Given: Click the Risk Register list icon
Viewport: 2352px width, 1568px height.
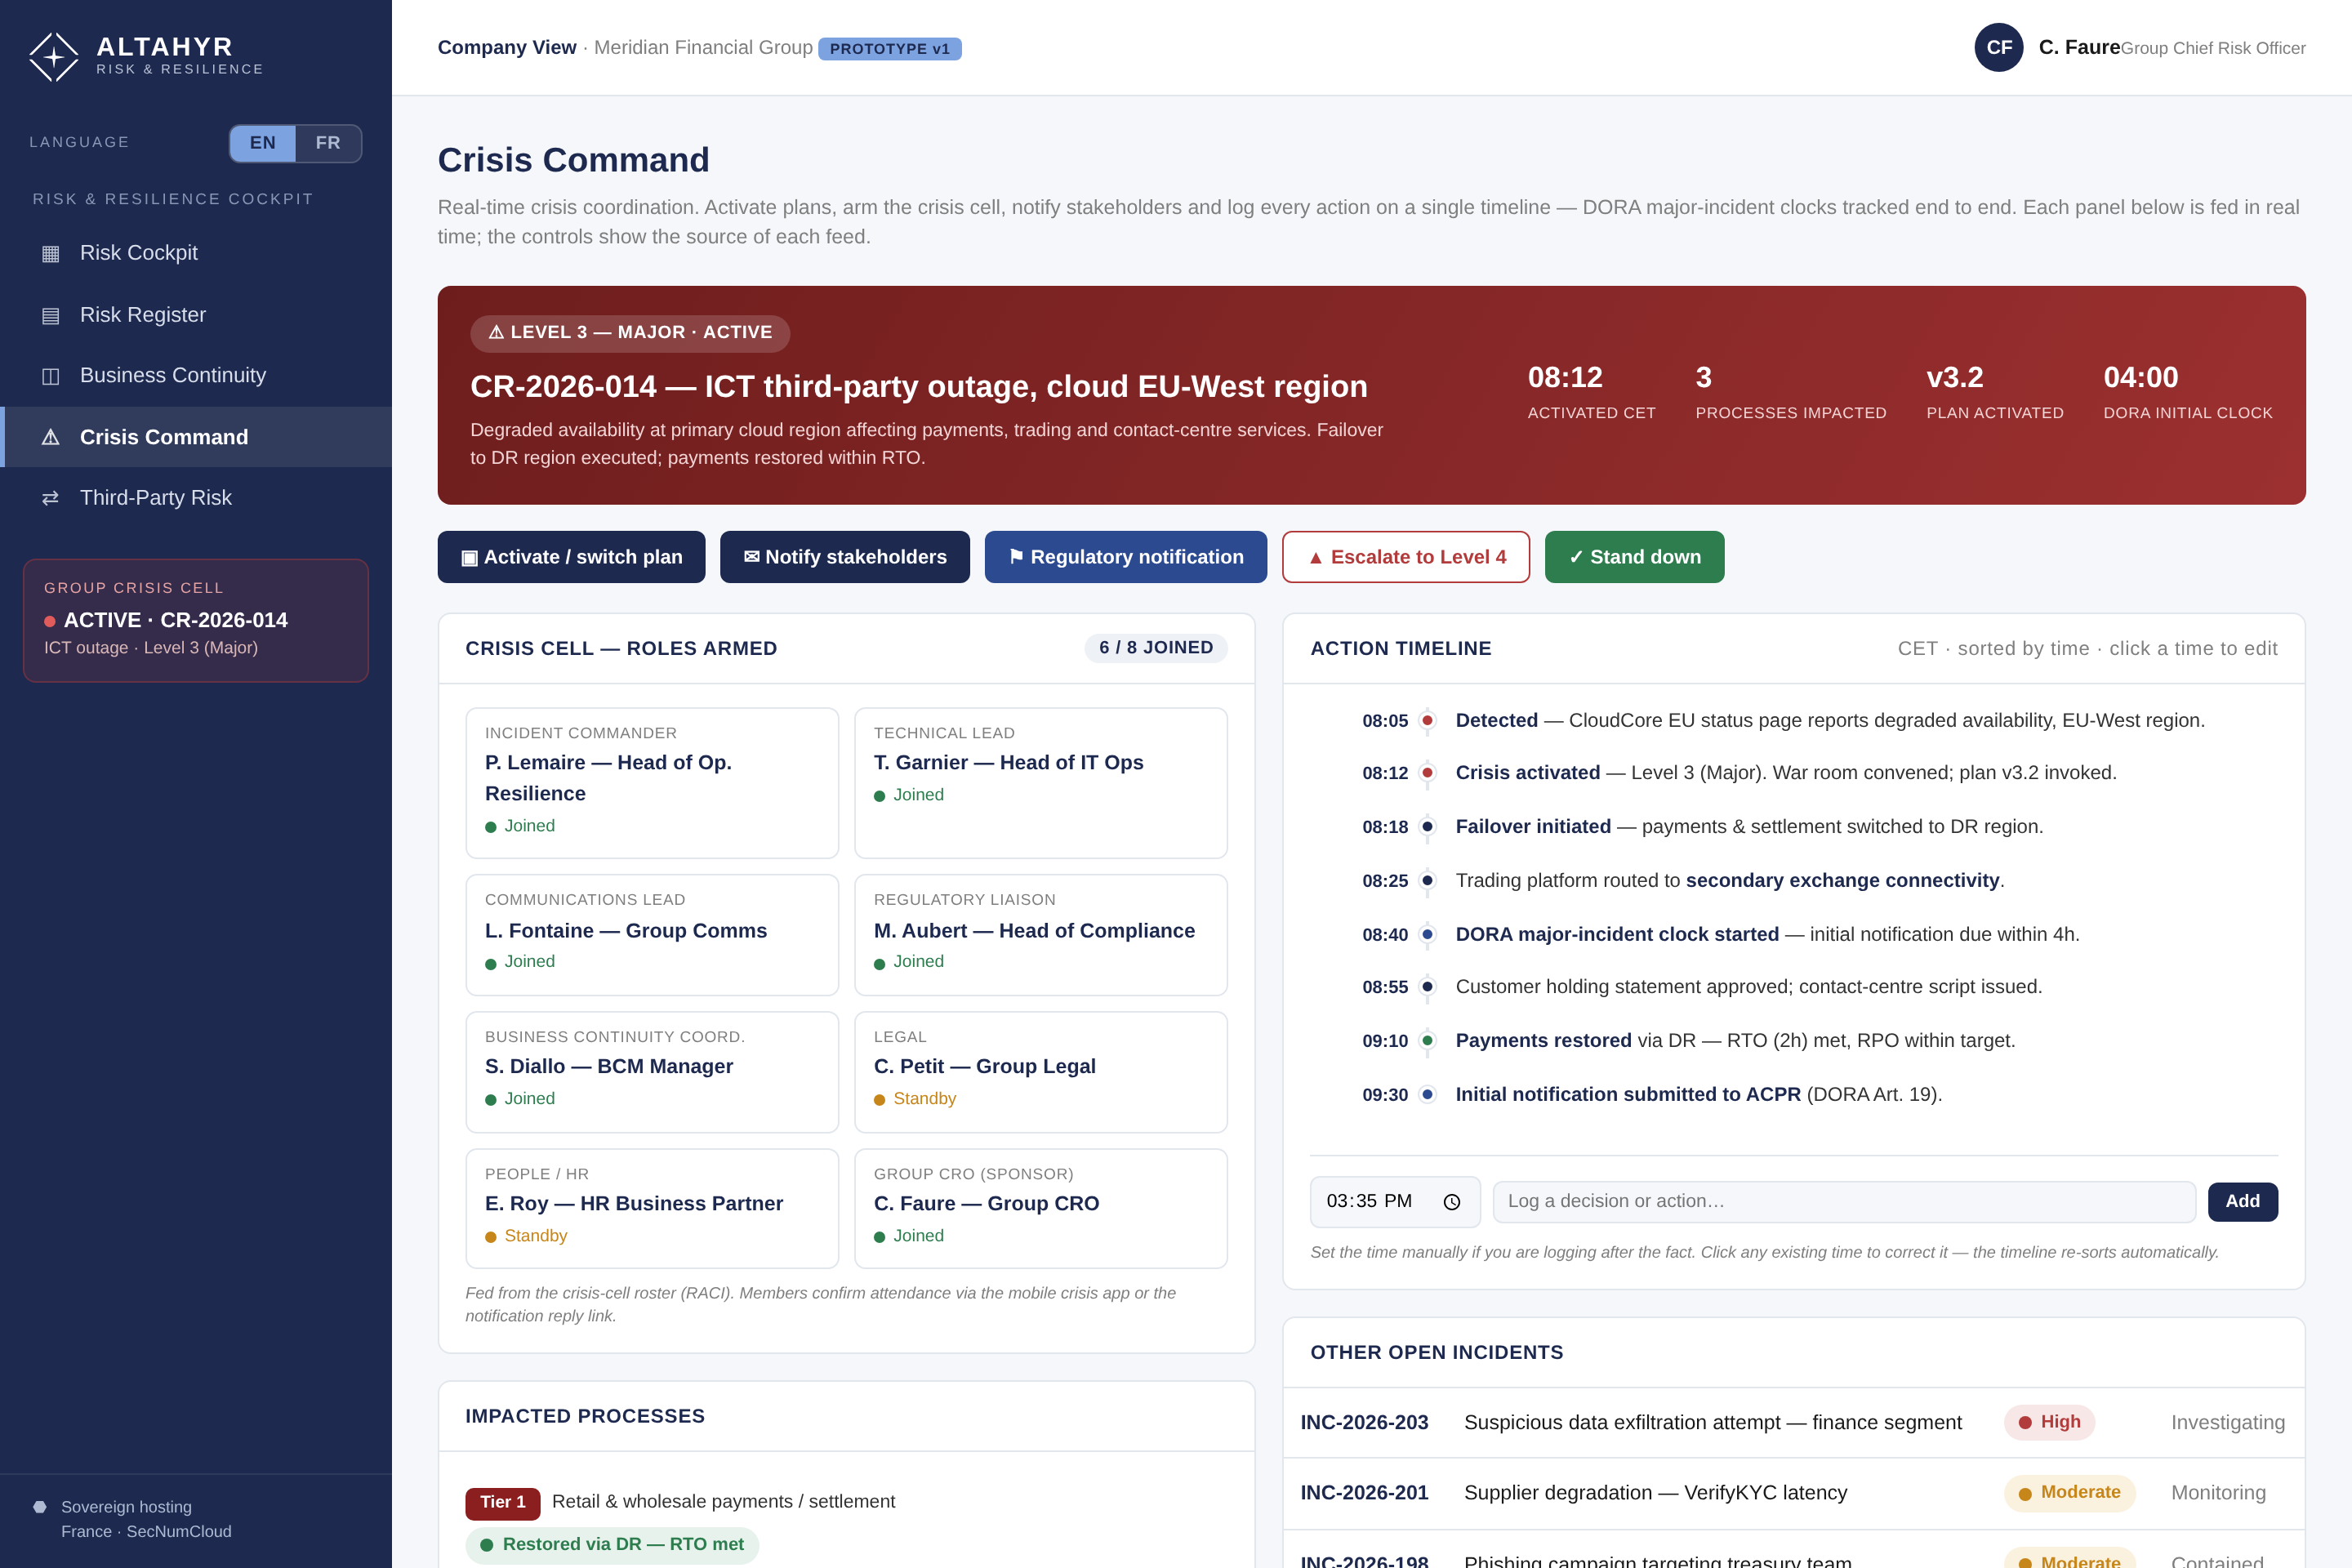Looking at the screenshot, I should [51, 315].
